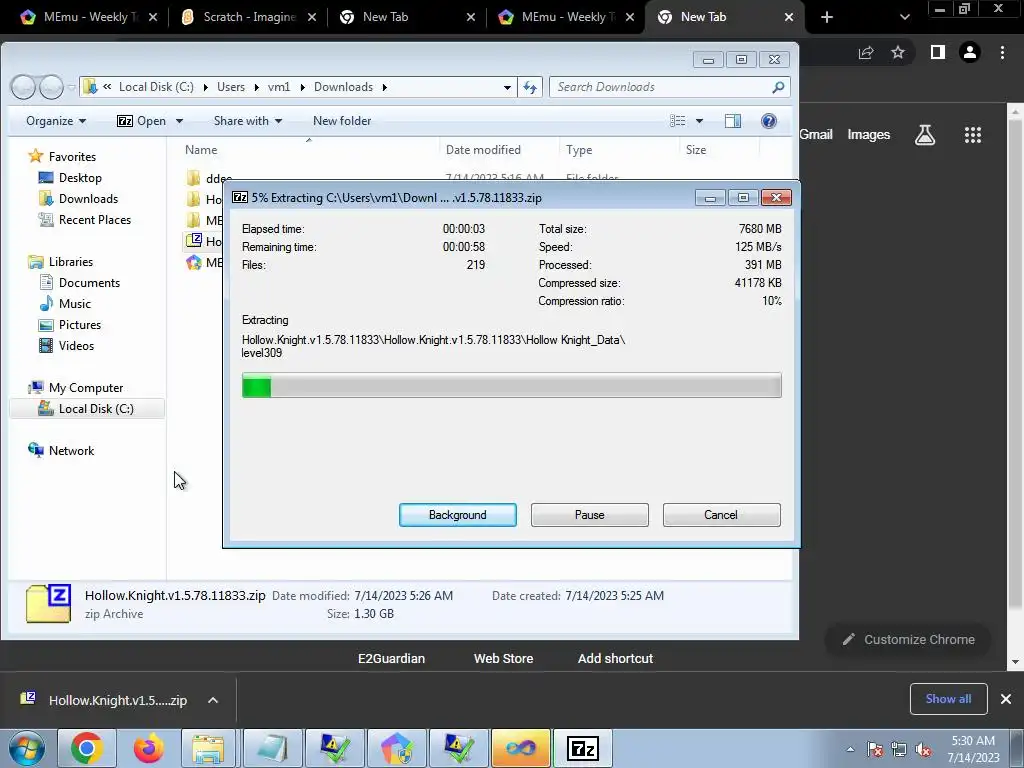
Task: Click the change view icon
Action: [x=678, y=121]
